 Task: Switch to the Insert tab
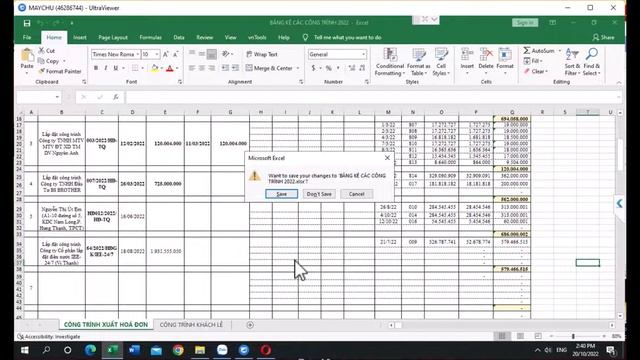pos(80,37)
